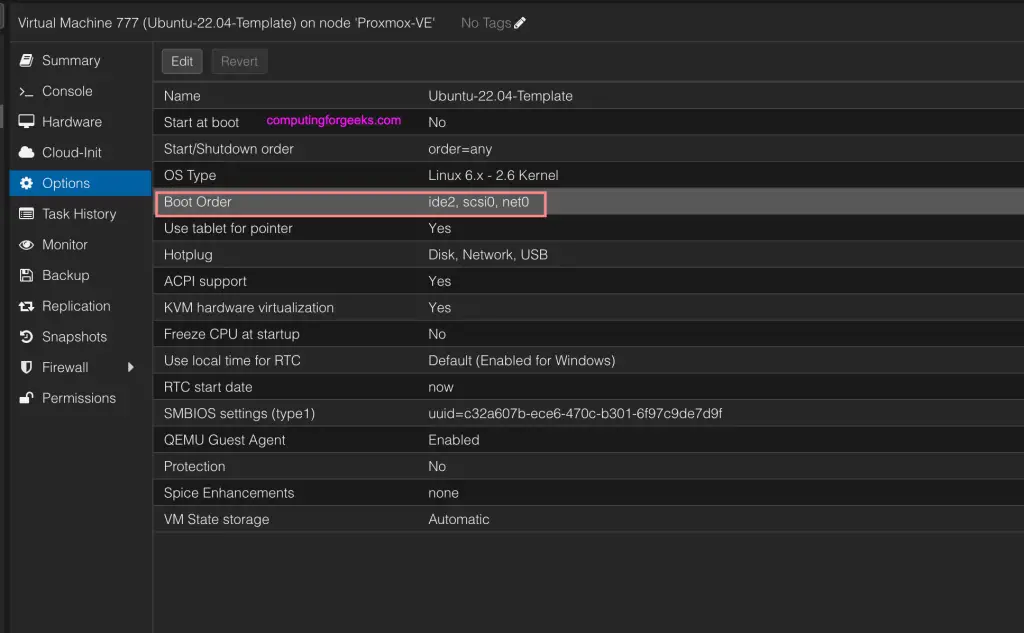Screen dimensions: 1024x633
Task: Click the Backup floppy disk icon
Action: click(26, 276)
